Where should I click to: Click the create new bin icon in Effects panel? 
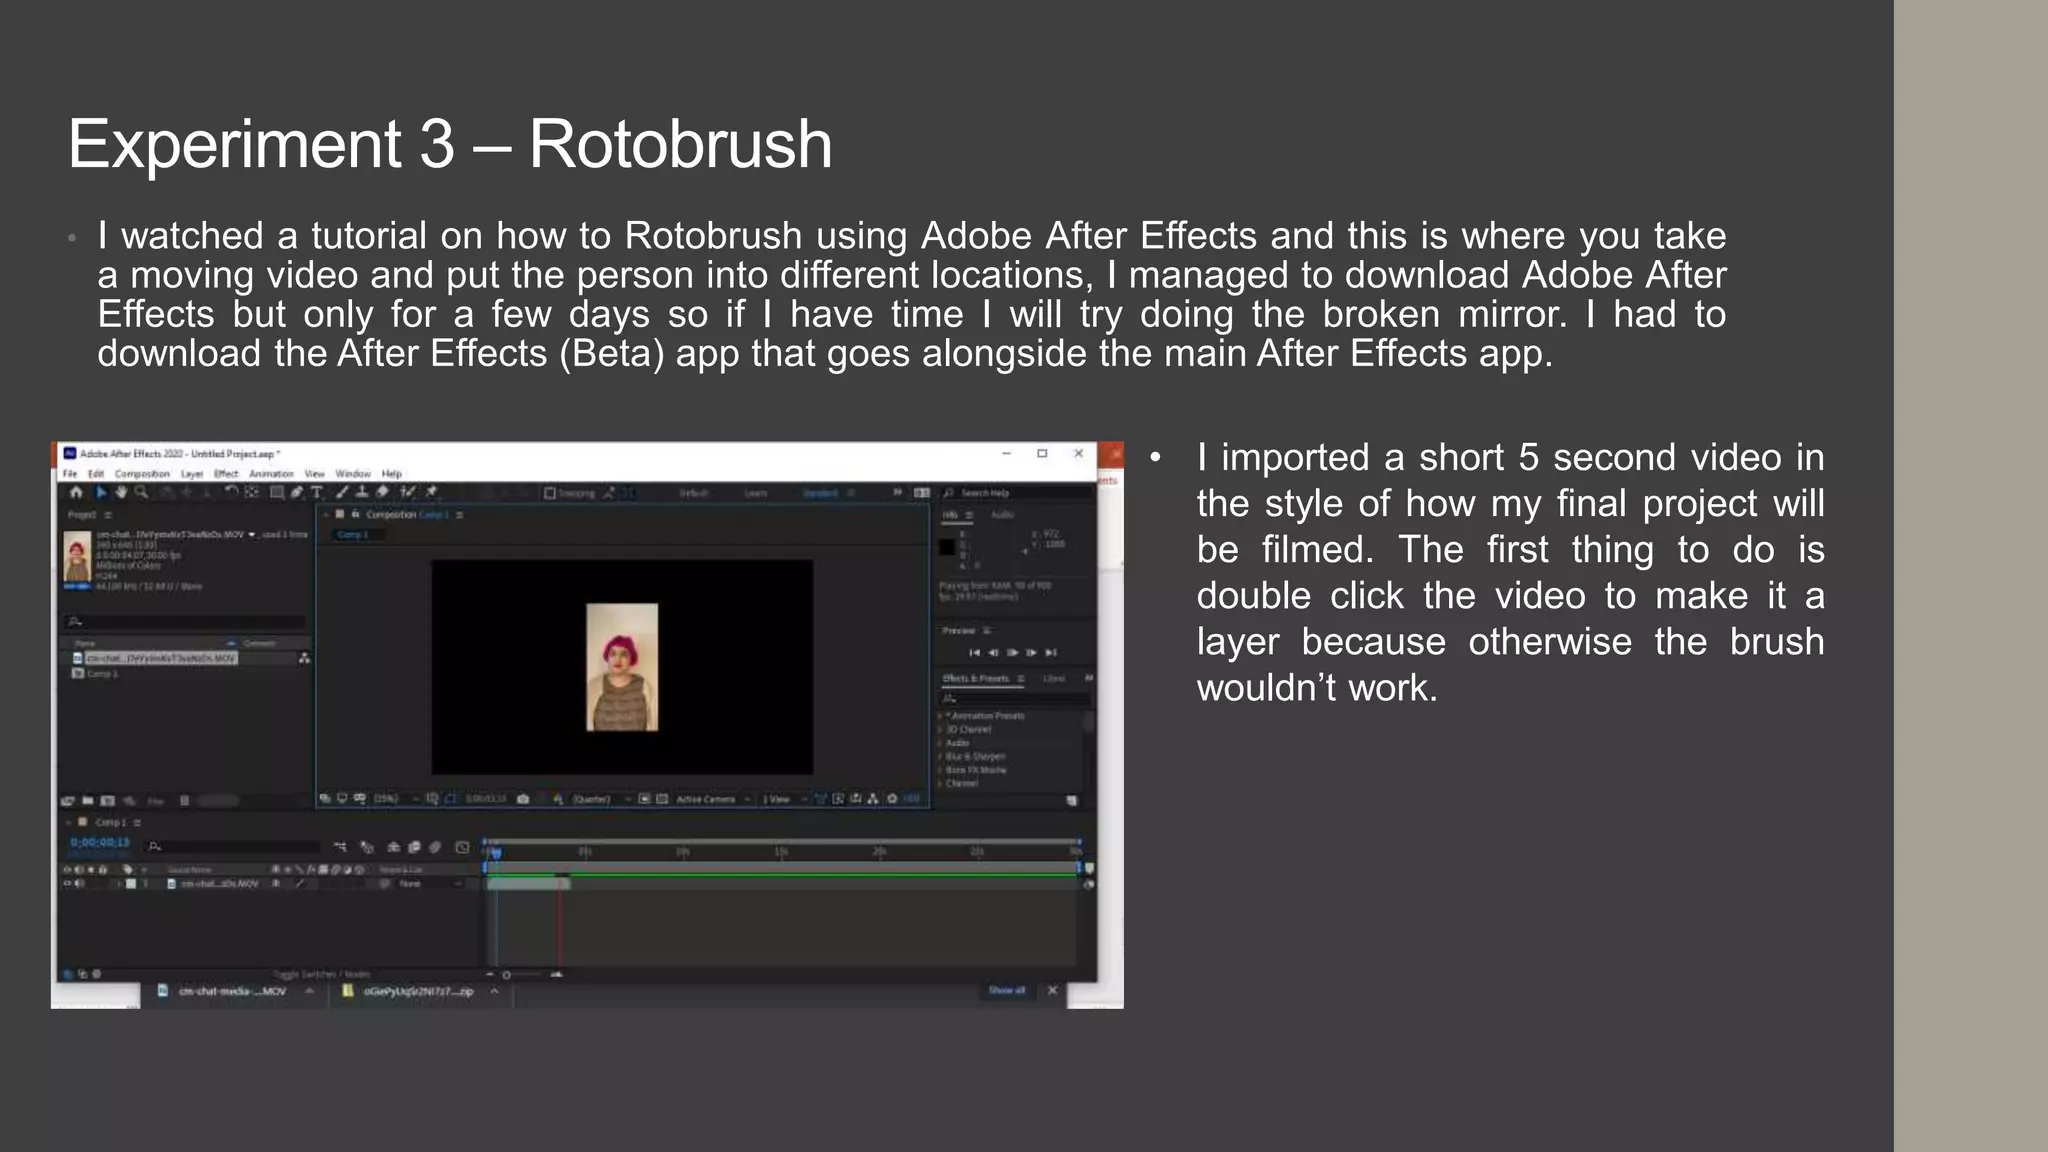pyautogui.click(x=1071, y=800)
